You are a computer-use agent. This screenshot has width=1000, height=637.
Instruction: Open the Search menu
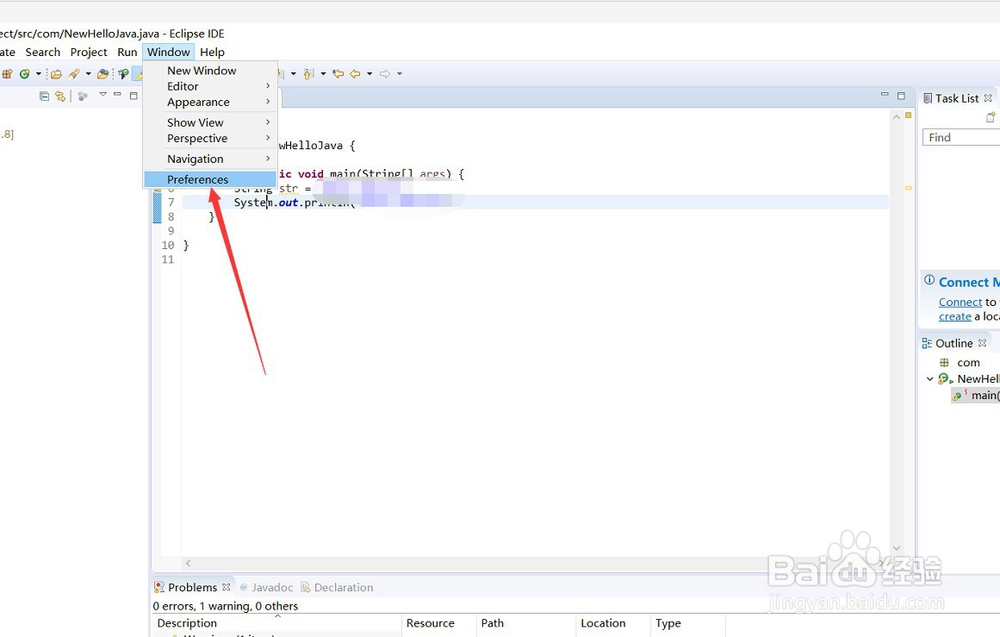(x=43, y=52)
